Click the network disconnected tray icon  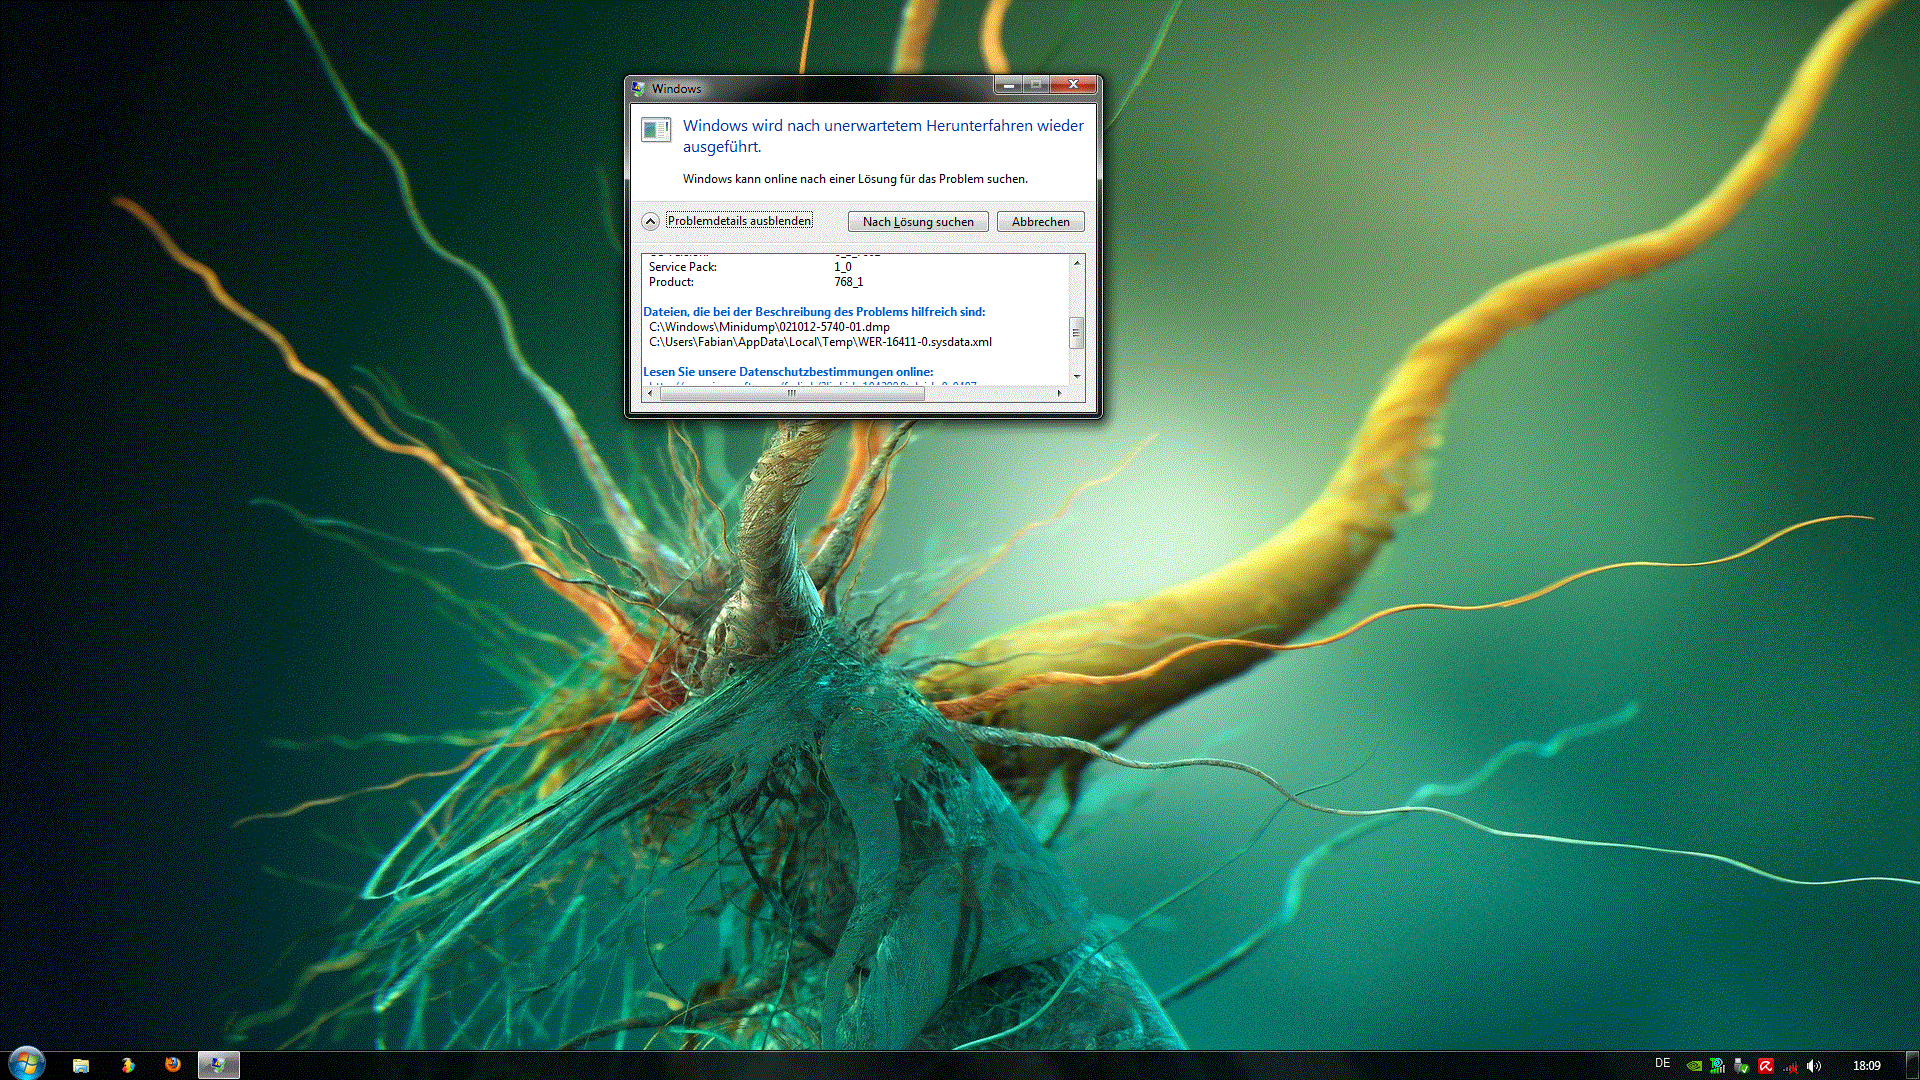(x=1790, y=1067)
